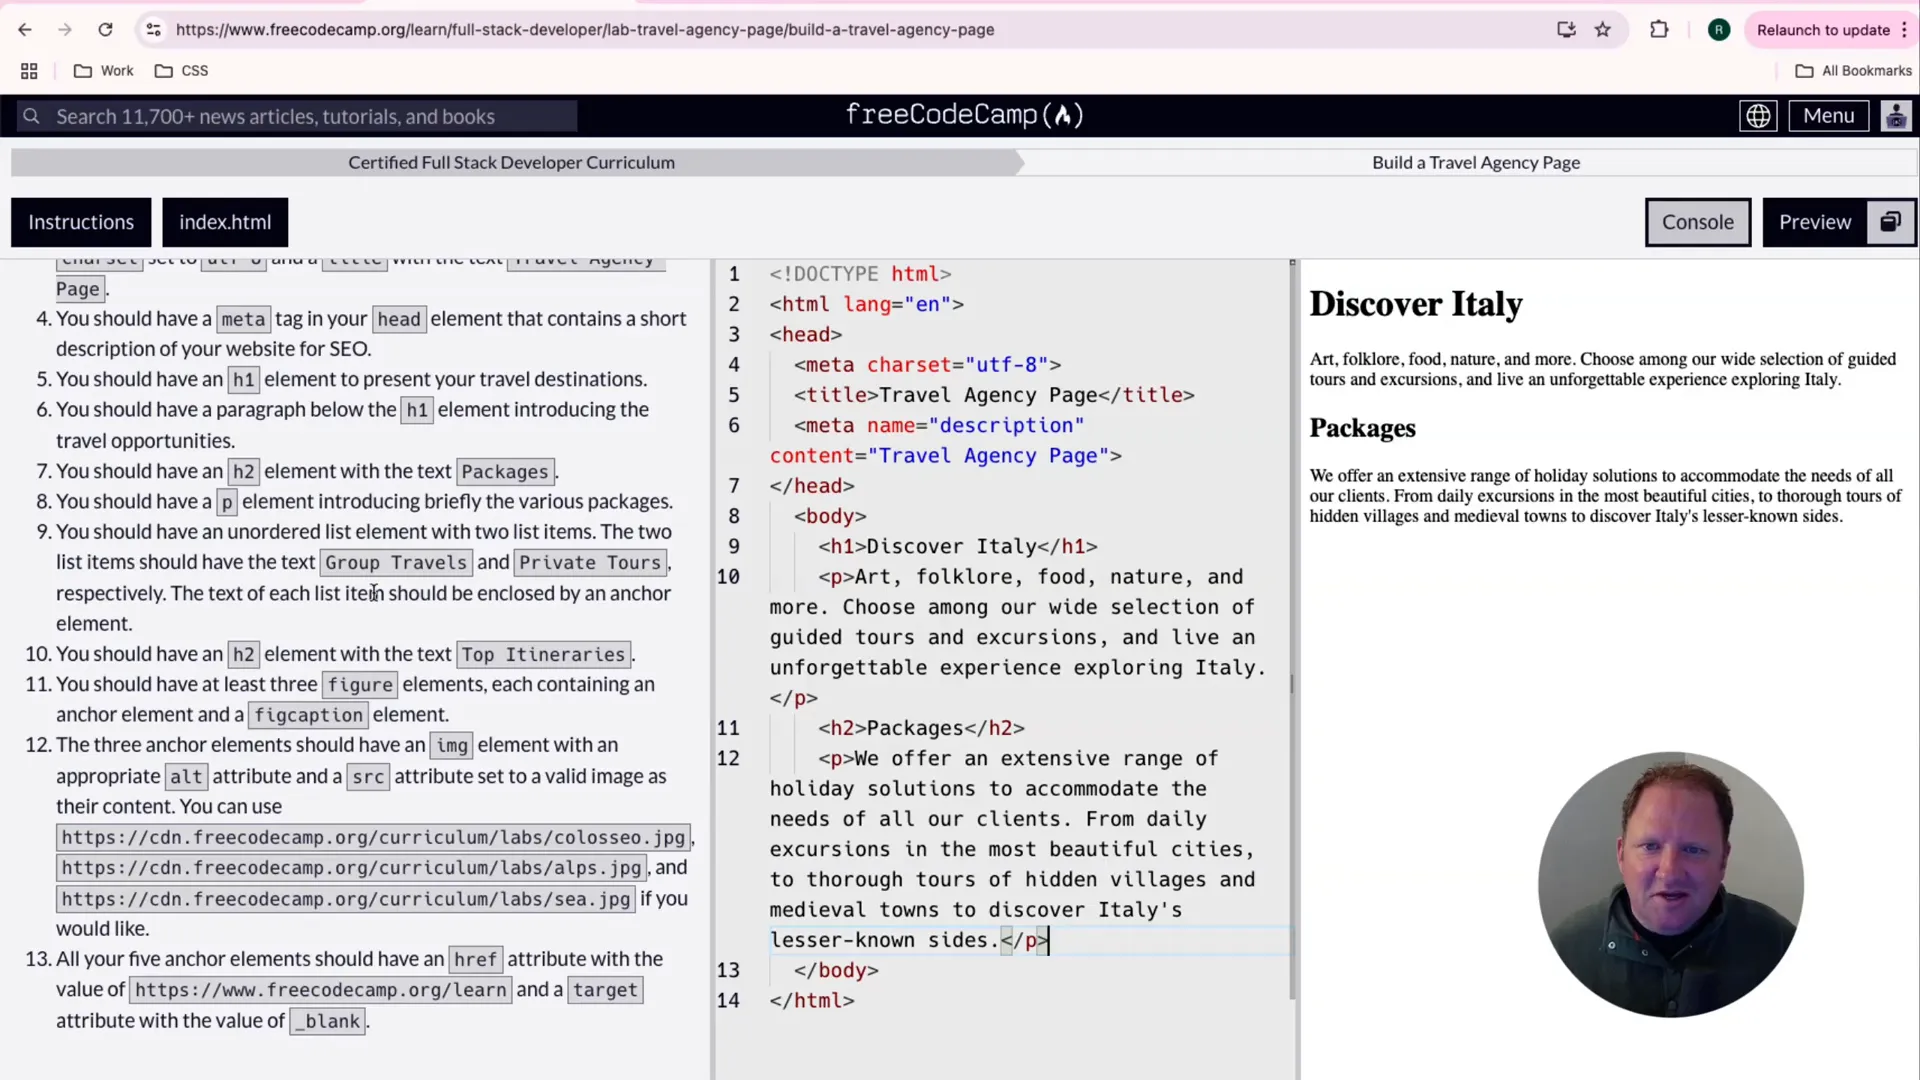Viewport: 1920px width, 1080px height.
Task: Click the browser address bar URL
Action: point(585,30)
